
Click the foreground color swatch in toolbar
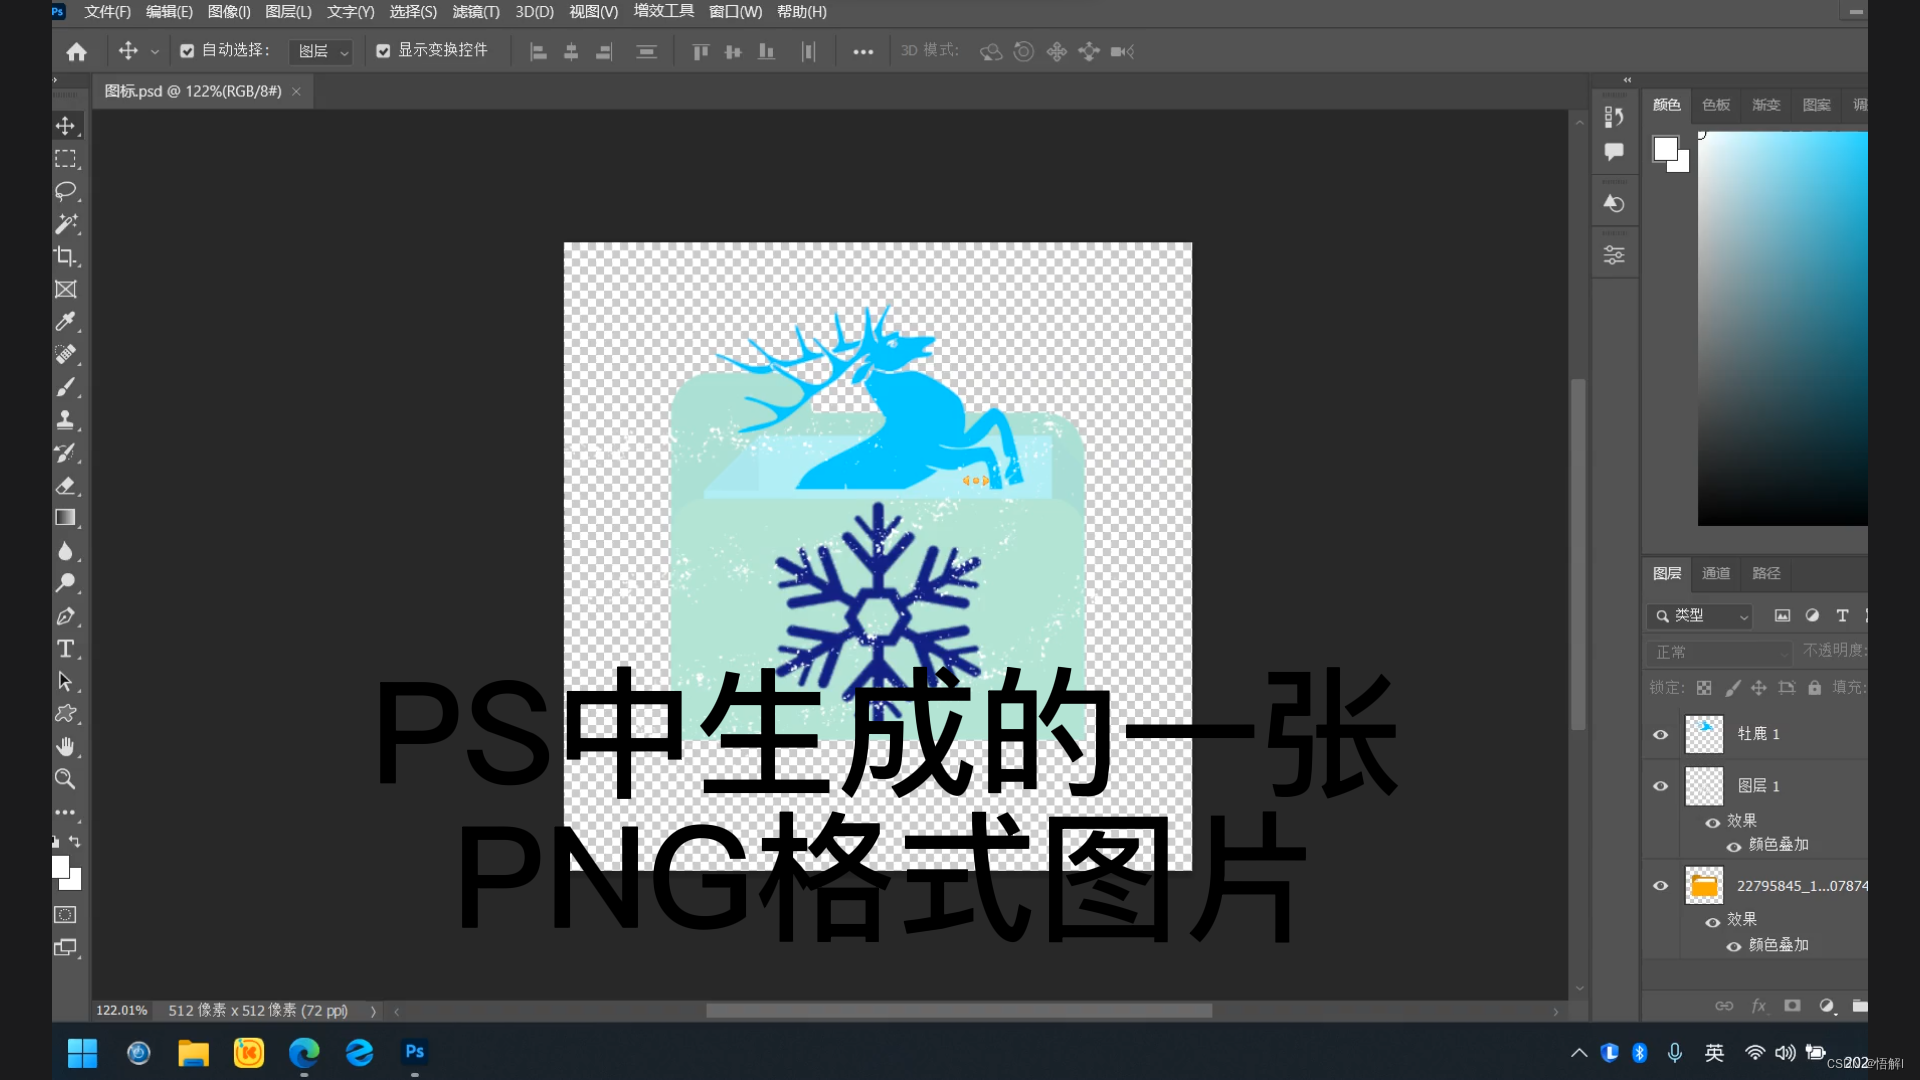click(x=60, y=867)
